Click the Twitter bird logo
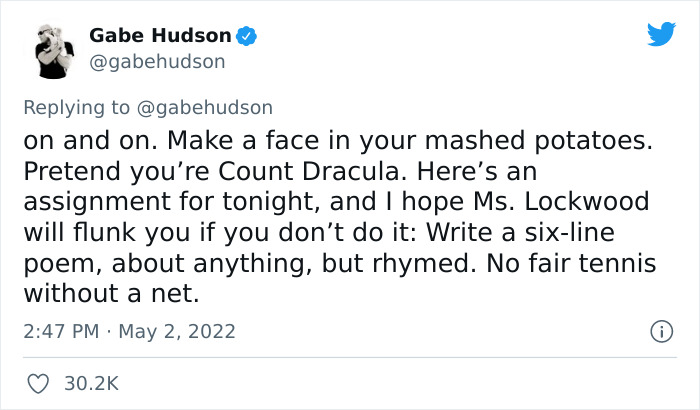Screen dimensions: 700x410 (x=660, y=35)
